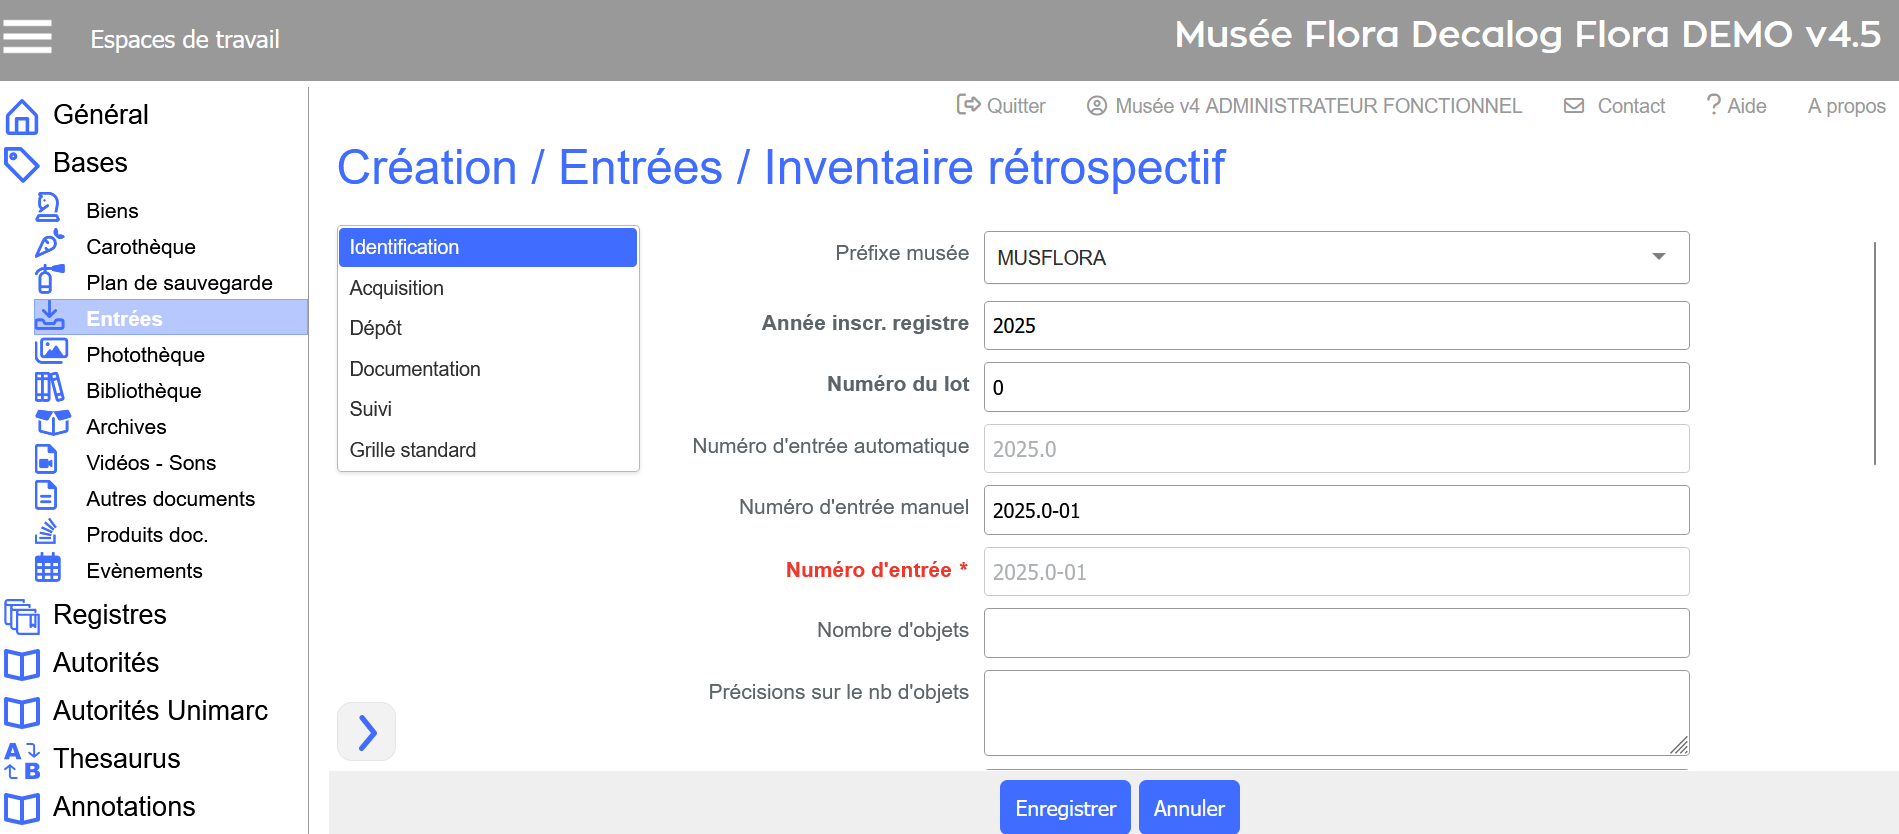Click the Général home icon
The width and height of the screenshot is (1899, 834).
22,116
